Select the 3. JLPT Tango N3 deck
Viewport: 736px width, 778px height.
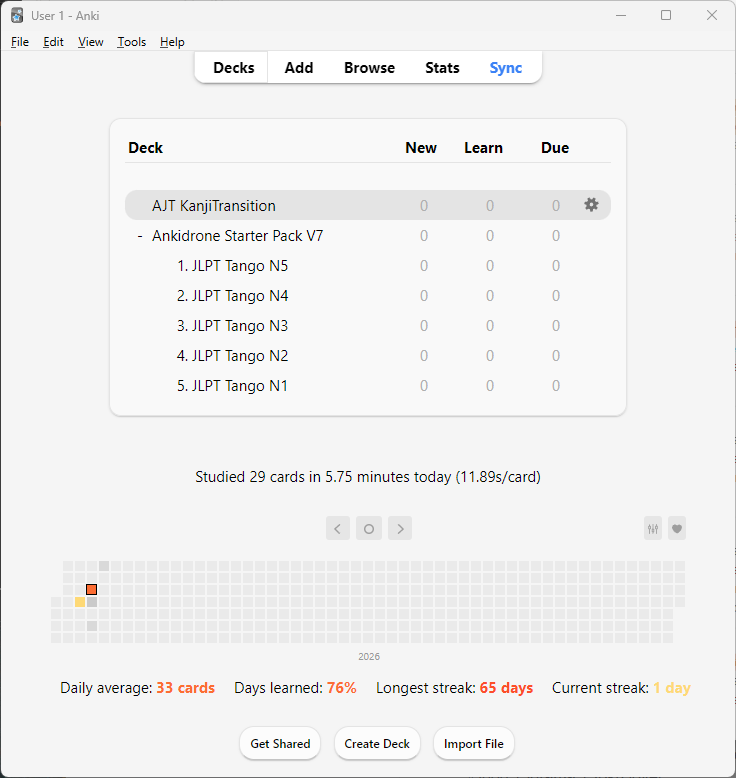tap(232, 326)
